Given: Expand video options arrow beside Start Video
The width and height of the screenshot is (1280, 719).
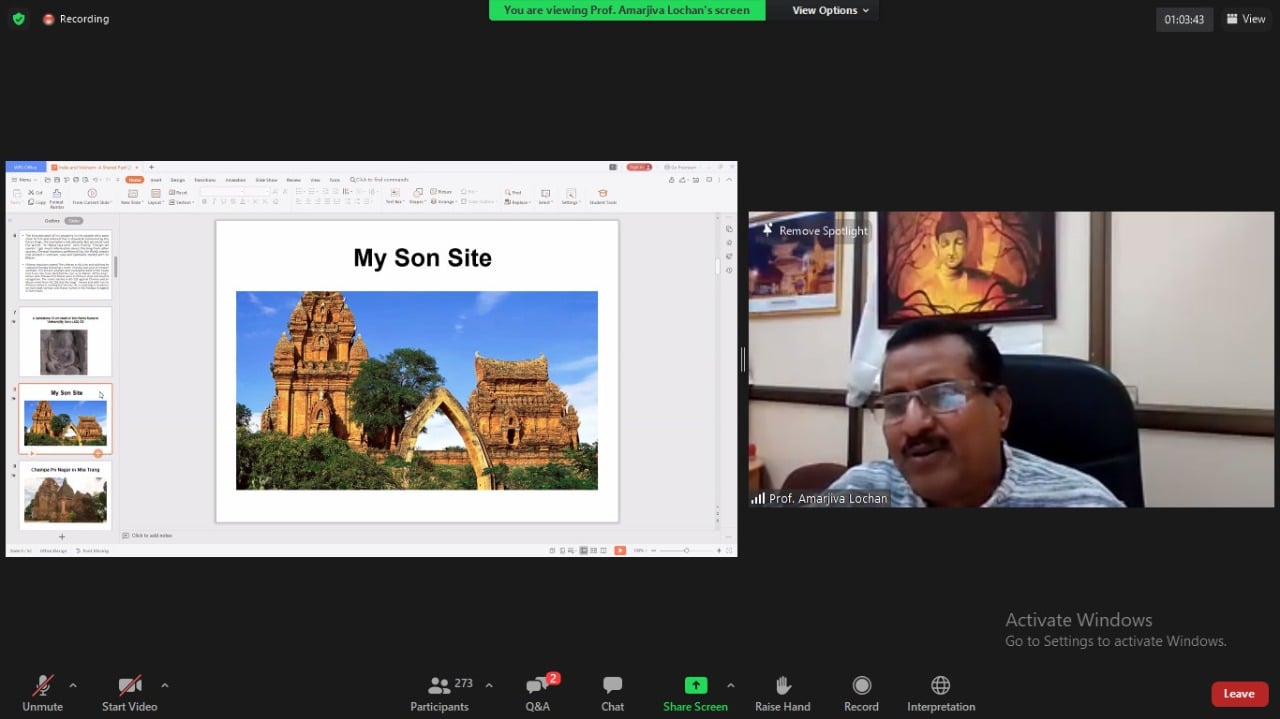Looking at the screenshot, I should coord(165,686).
